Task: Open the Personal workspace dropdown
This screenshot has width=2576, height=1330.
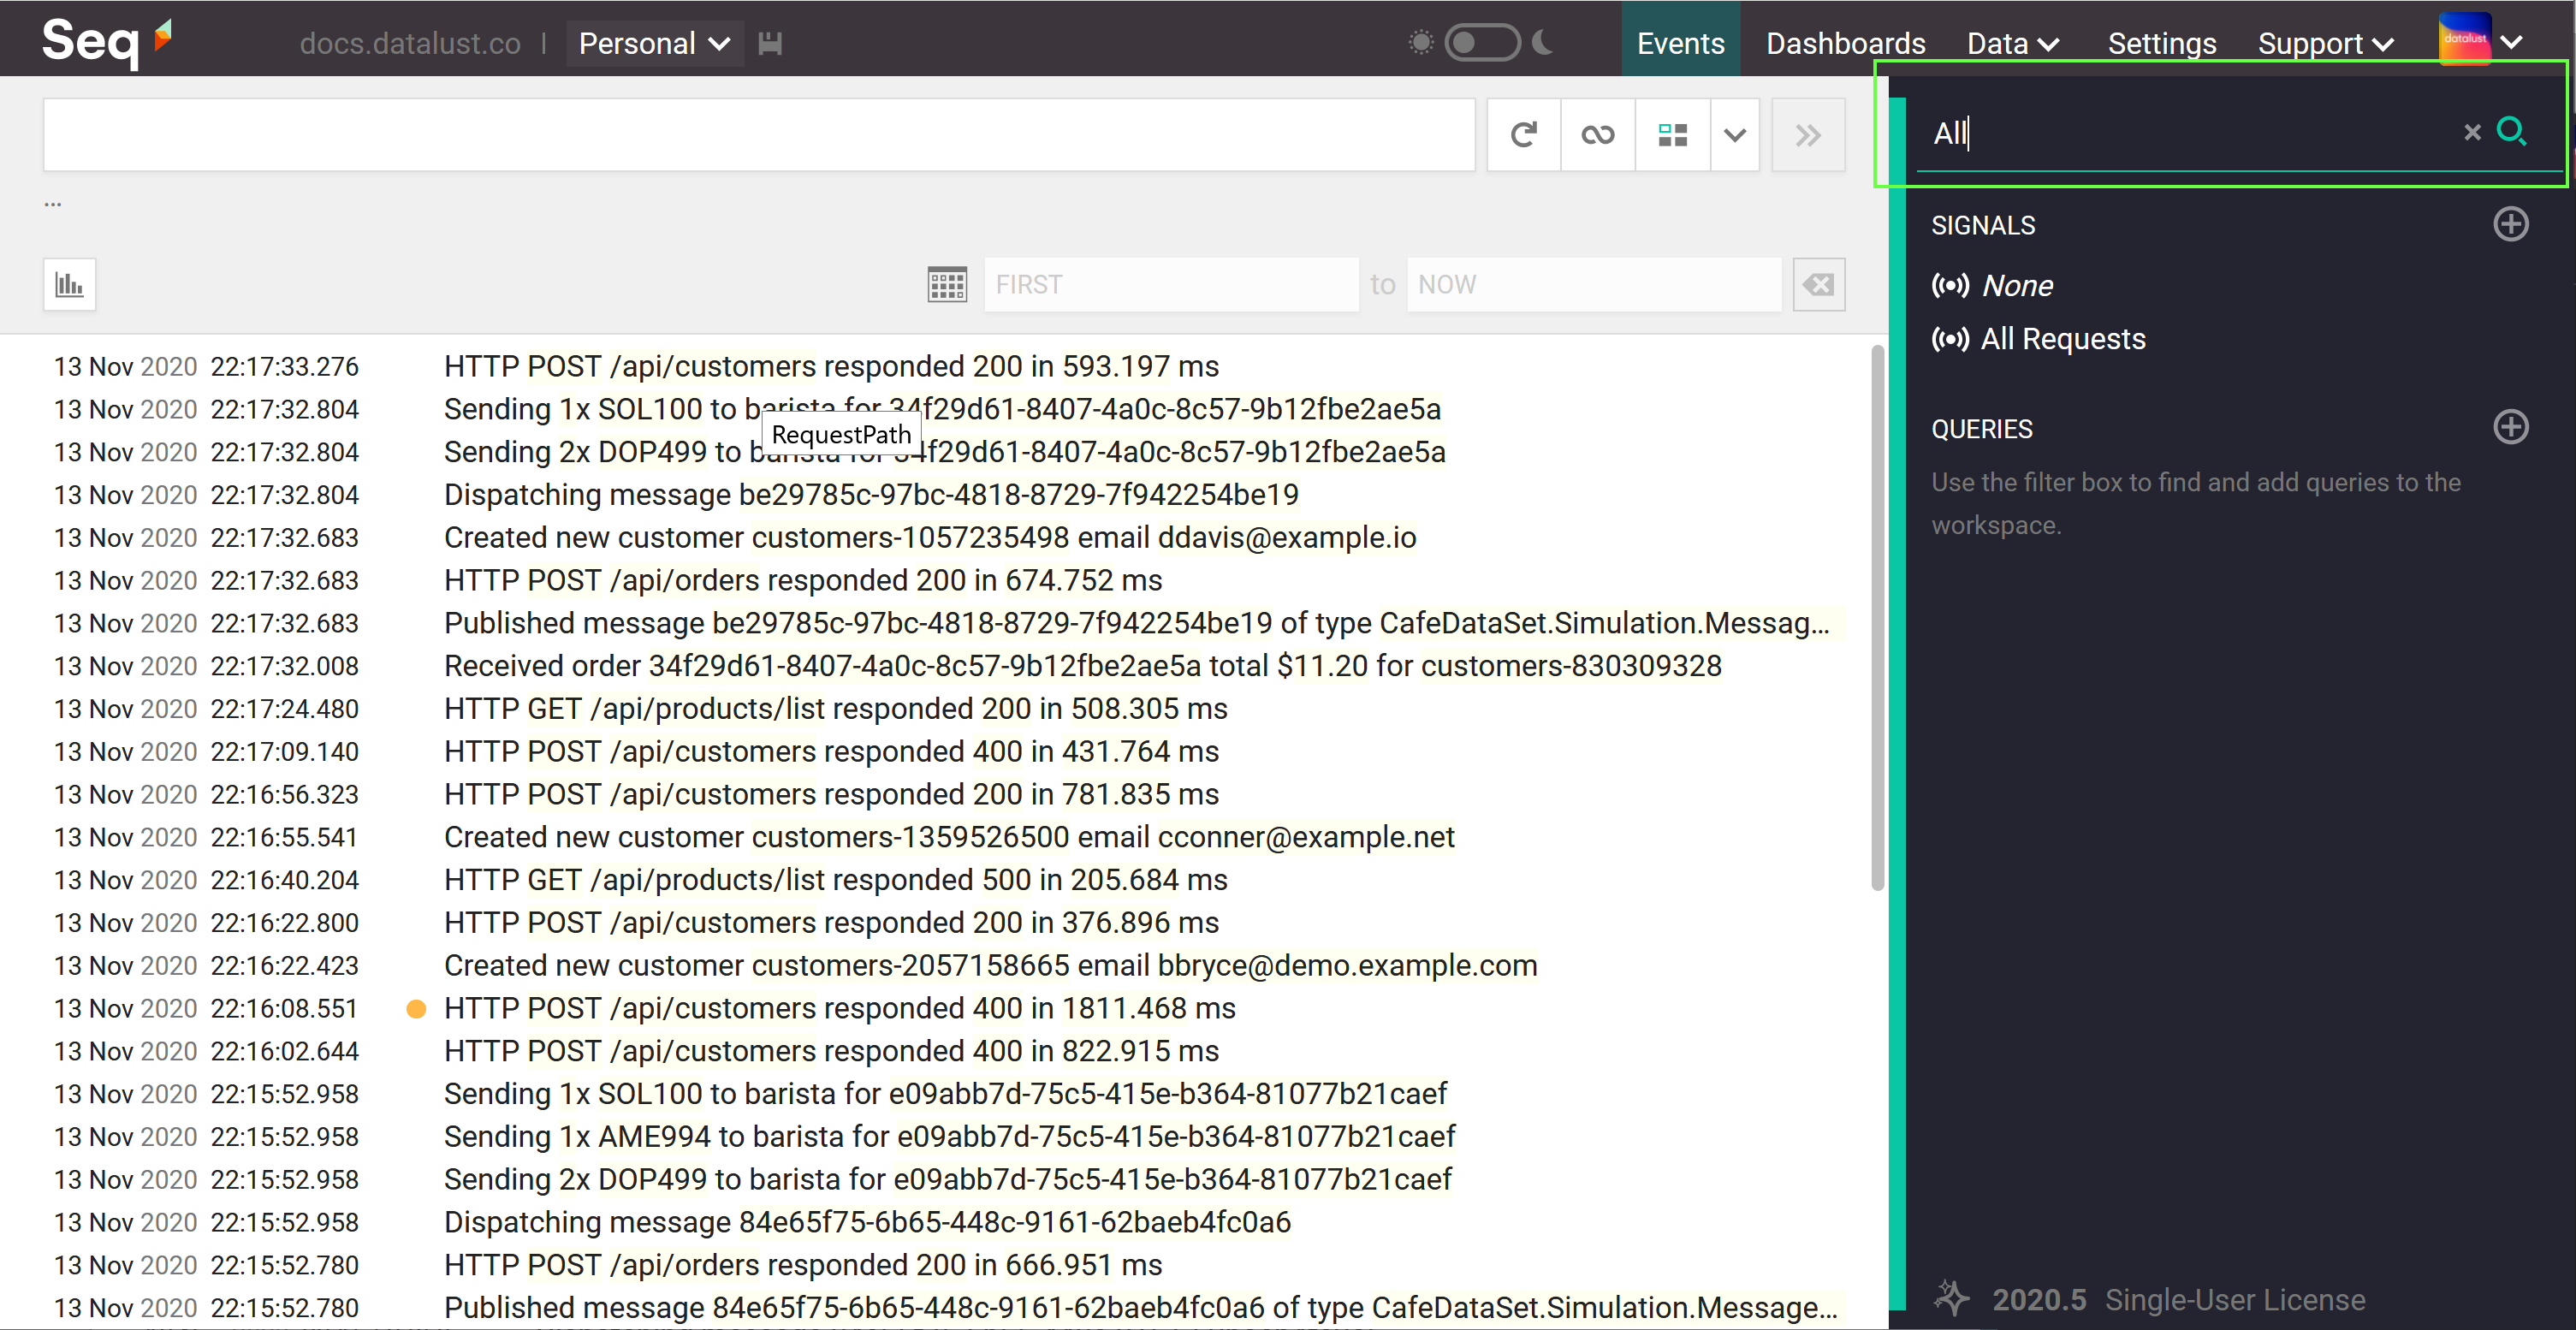Action: point(654,43)
